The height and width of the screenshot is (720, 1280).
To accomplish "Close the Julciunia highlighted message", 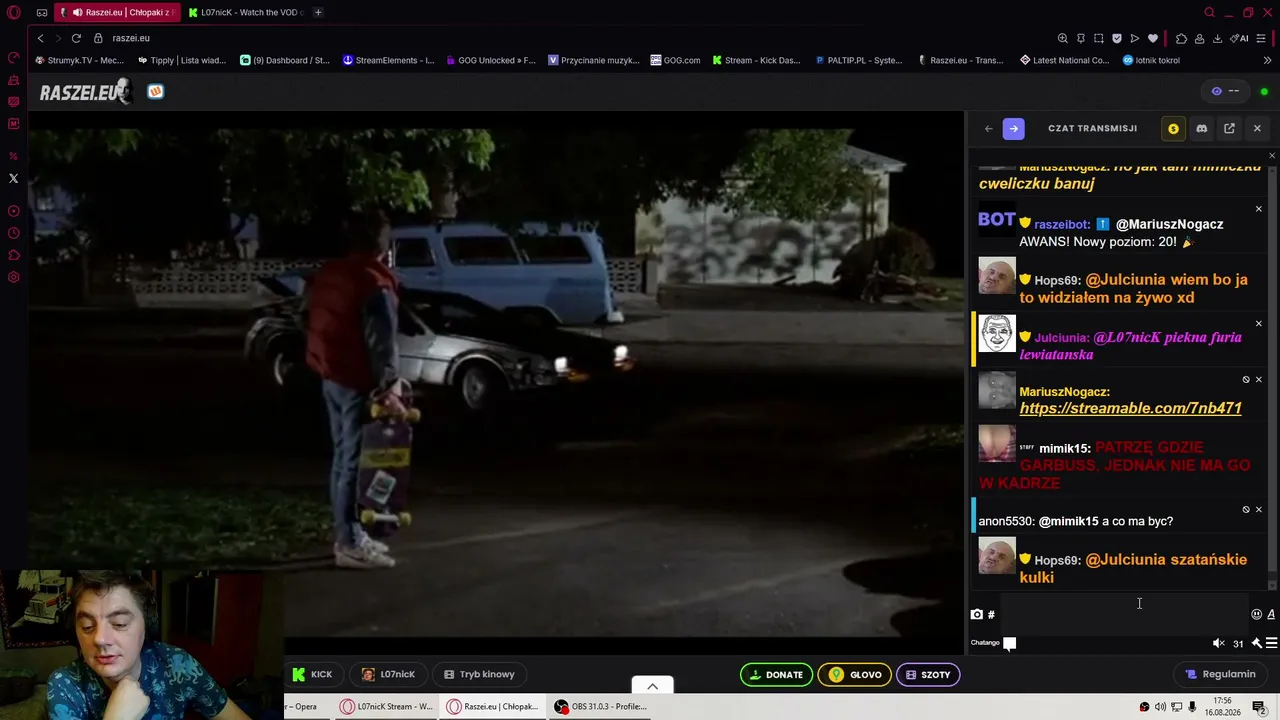I will pyautogui.click(x=1258, y=323).
